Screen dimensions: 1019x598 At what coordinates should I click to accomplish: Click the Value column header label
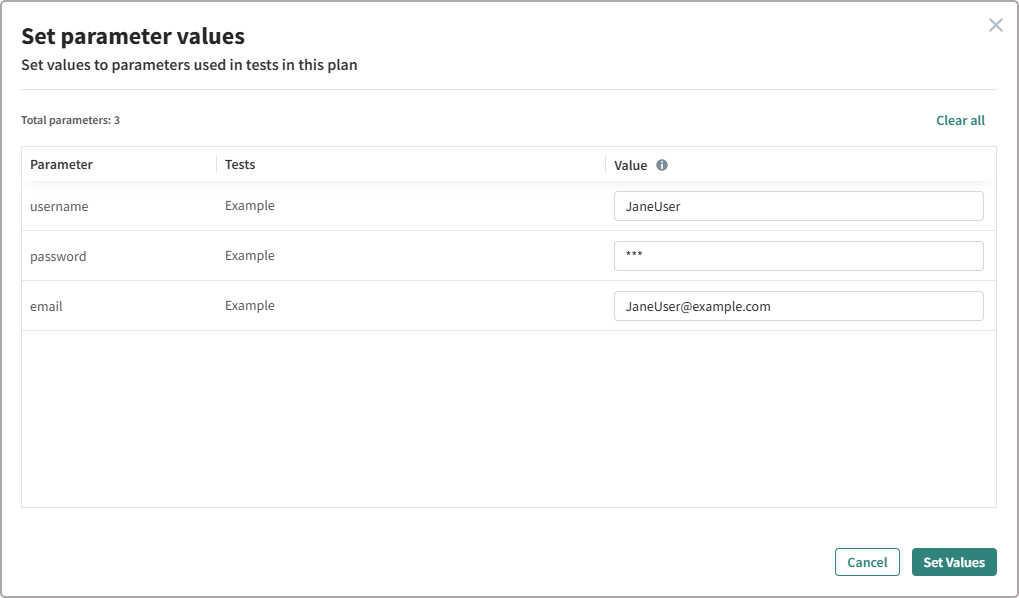coord(630,165)
